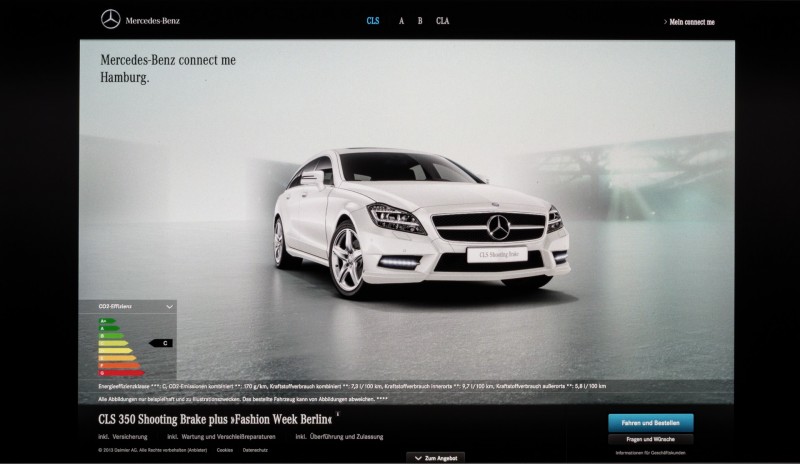Switch to the A model tab
The image size is (800, 464).
[x=402, y=21]
